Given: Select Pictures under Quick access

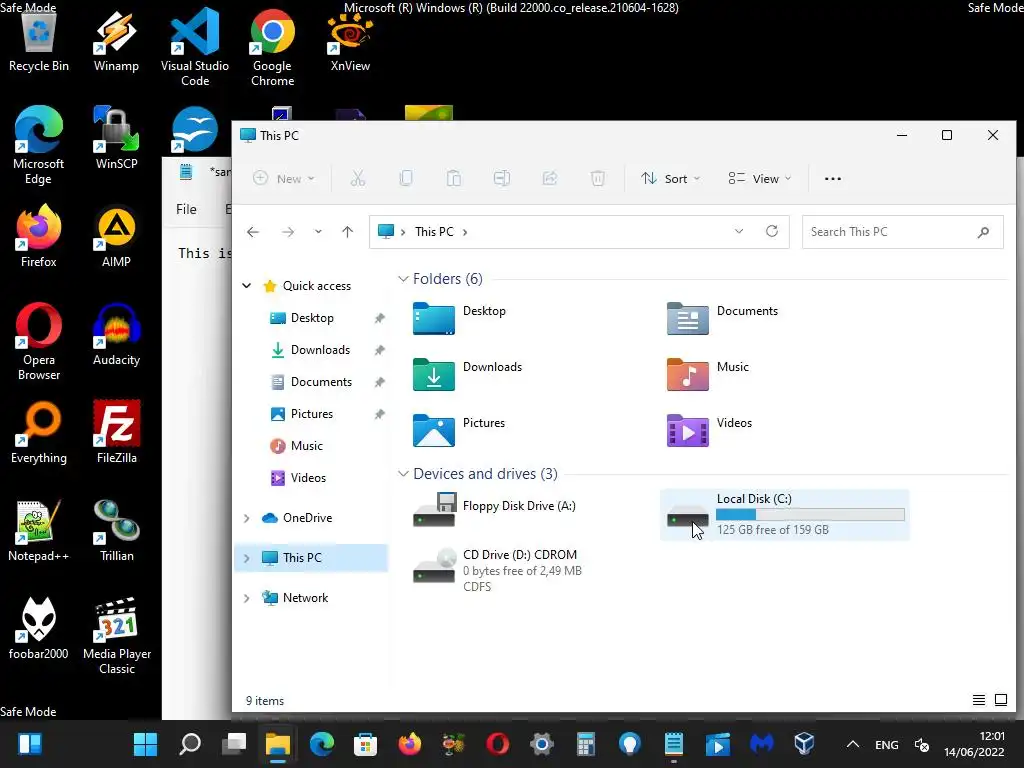Looking at the screenshot, I should [311, 414].
